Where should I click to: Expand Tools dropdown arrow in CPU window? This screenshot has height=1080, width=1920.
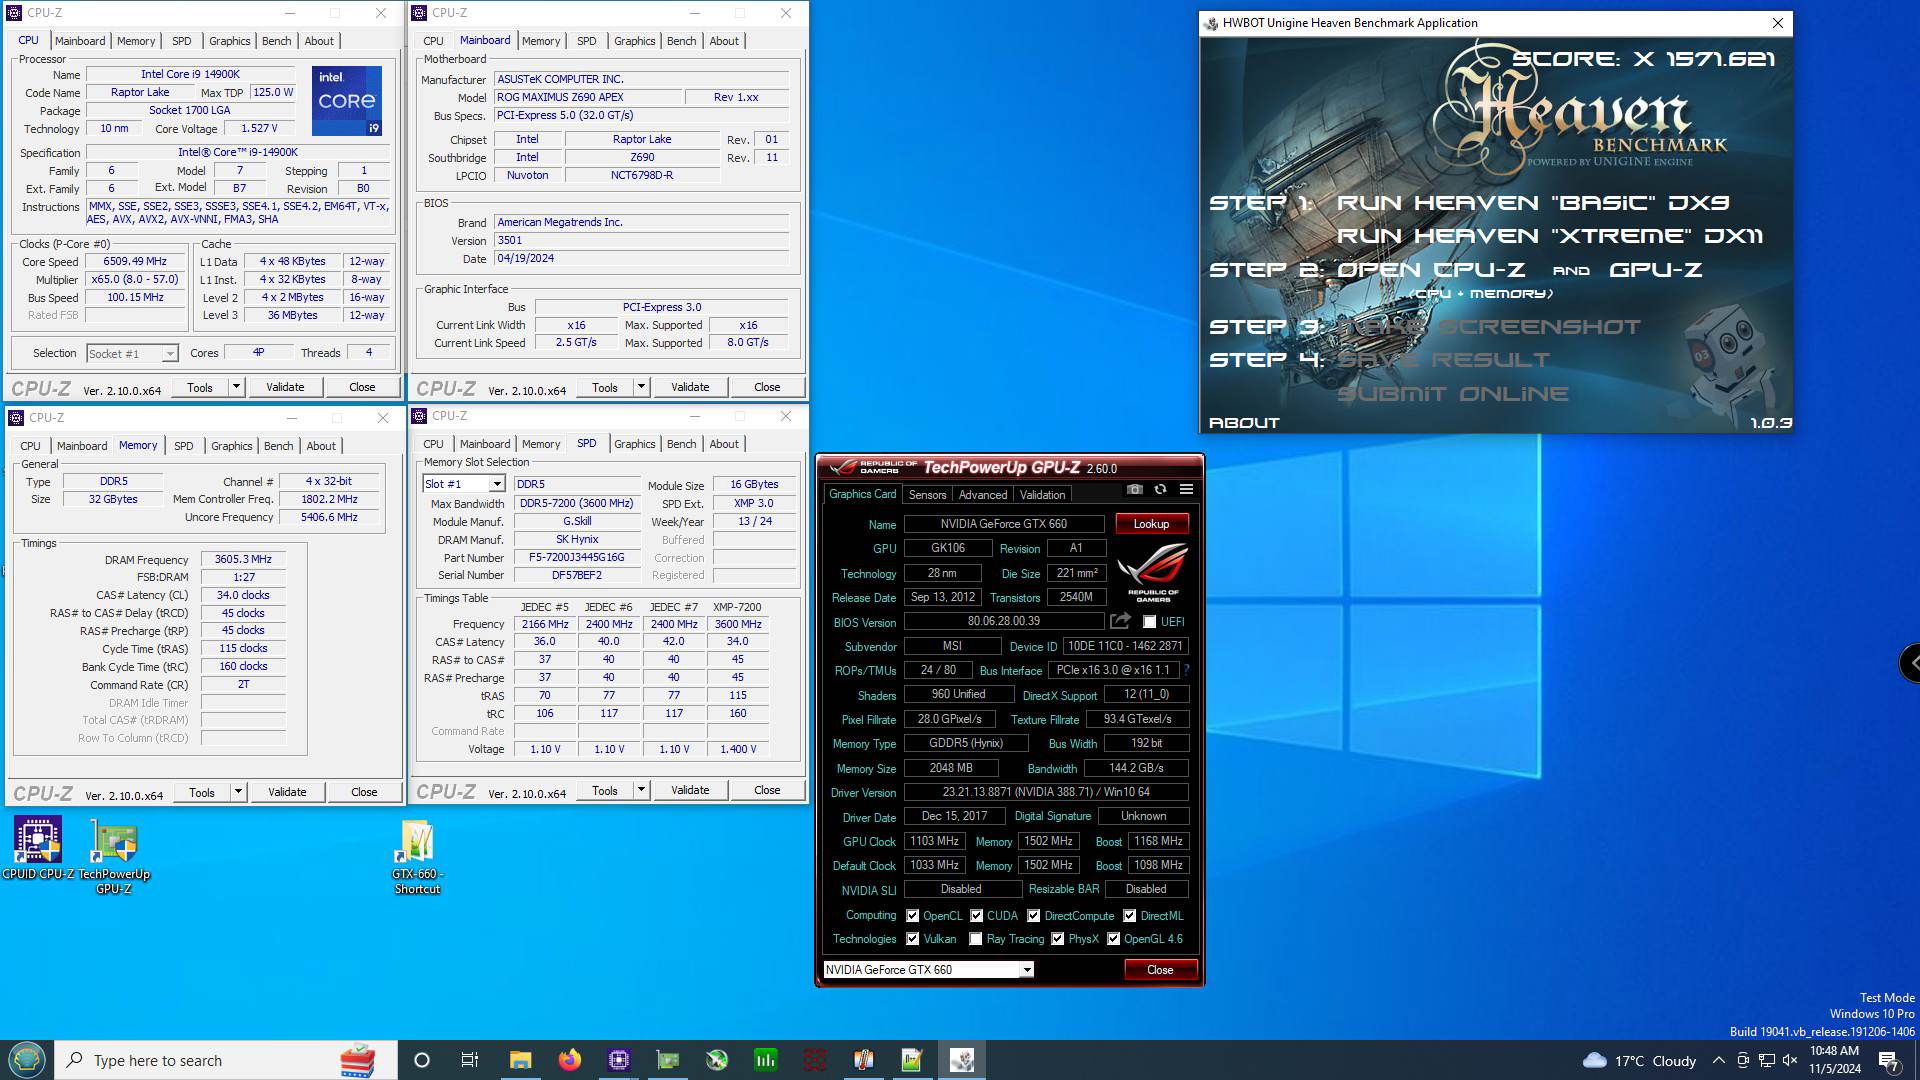(x=236, y=387)
